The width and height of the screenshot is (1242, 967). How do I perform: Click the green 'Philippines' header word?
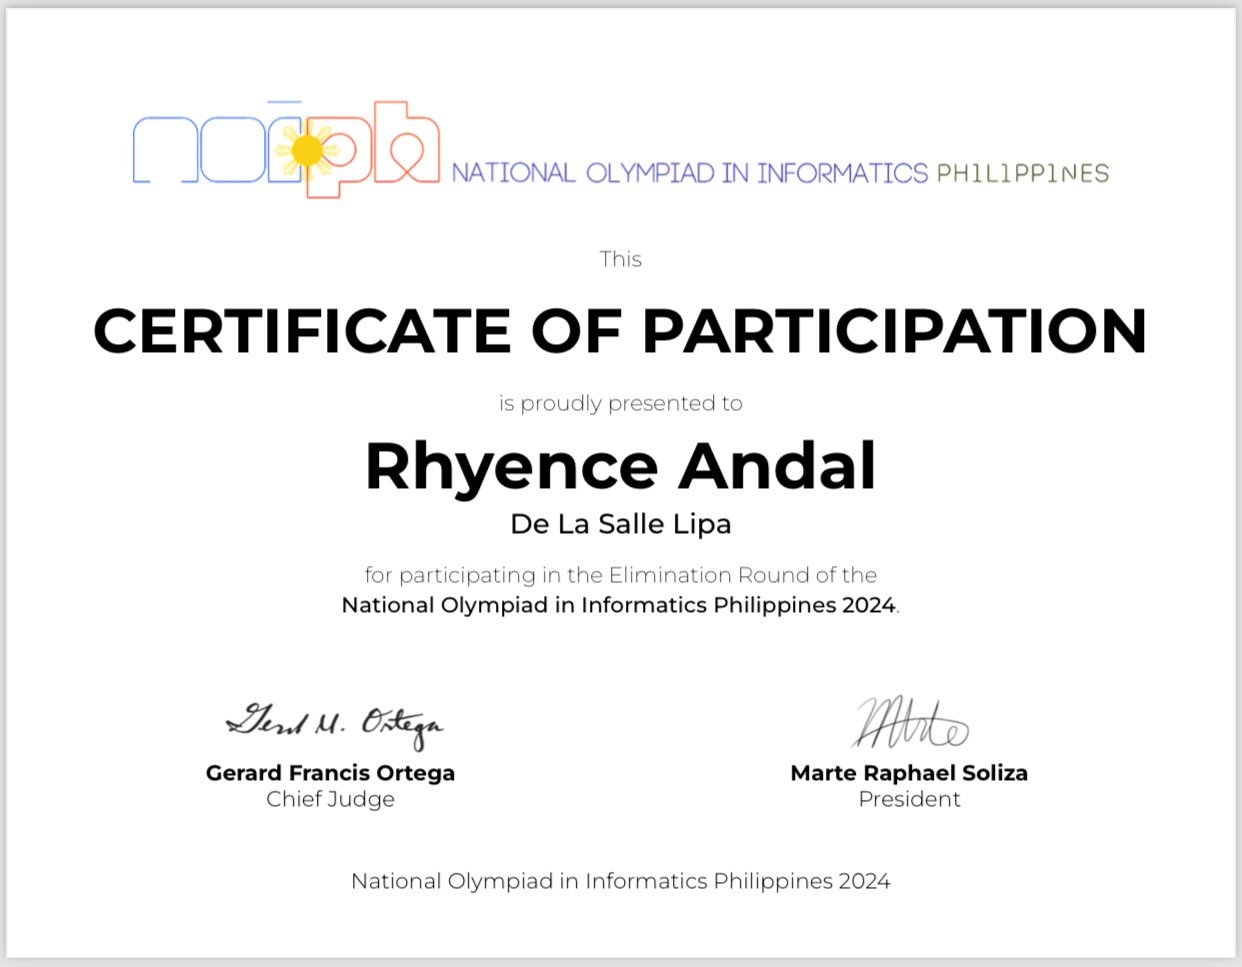(x=1023, y=173)
